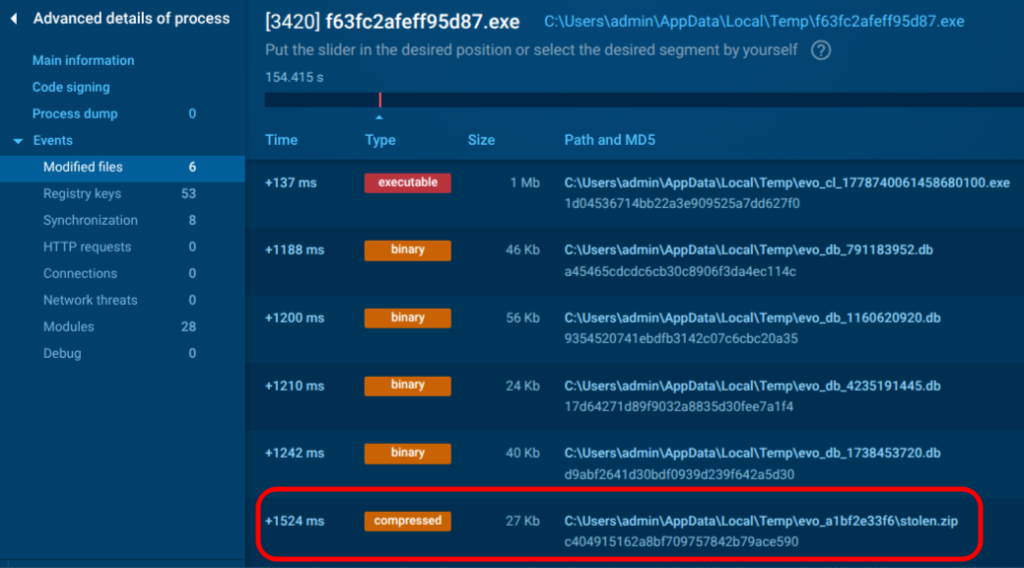Go back using the left arrow icon
Viewport: 1024px width, 568px height.
tap(14, 19)
